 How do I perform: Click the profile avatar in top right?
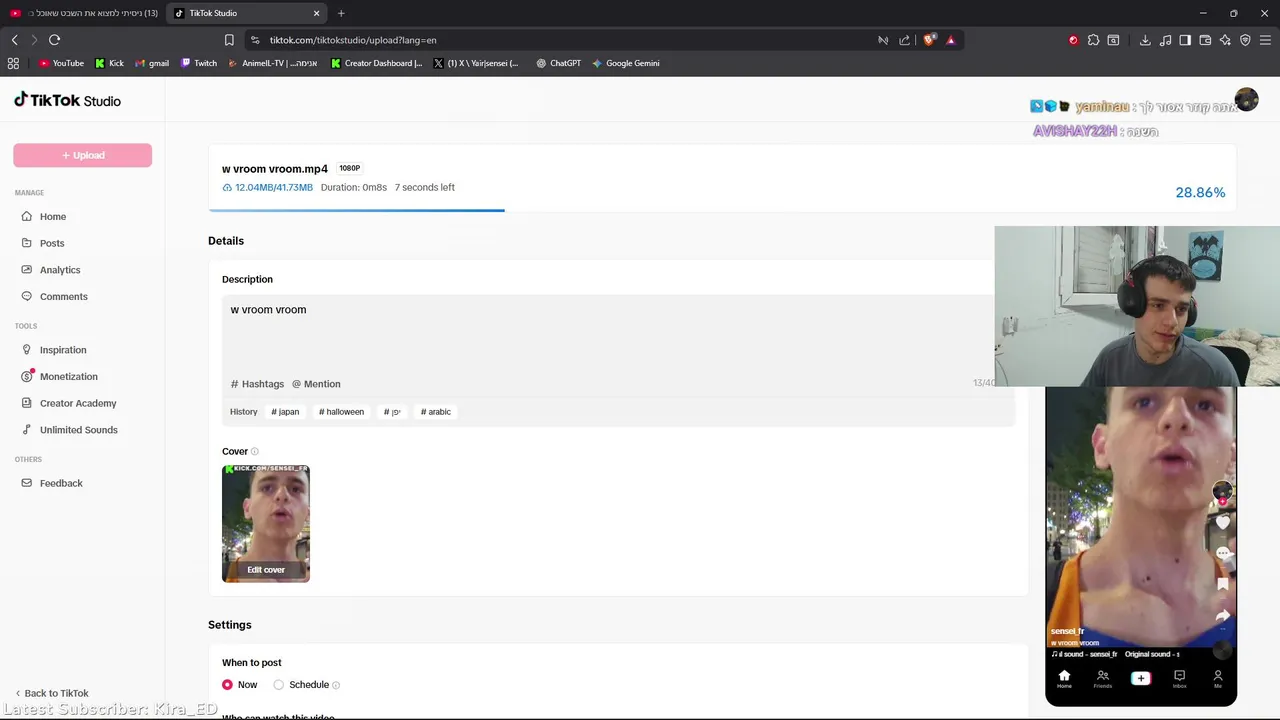(x=1246, y=100)
